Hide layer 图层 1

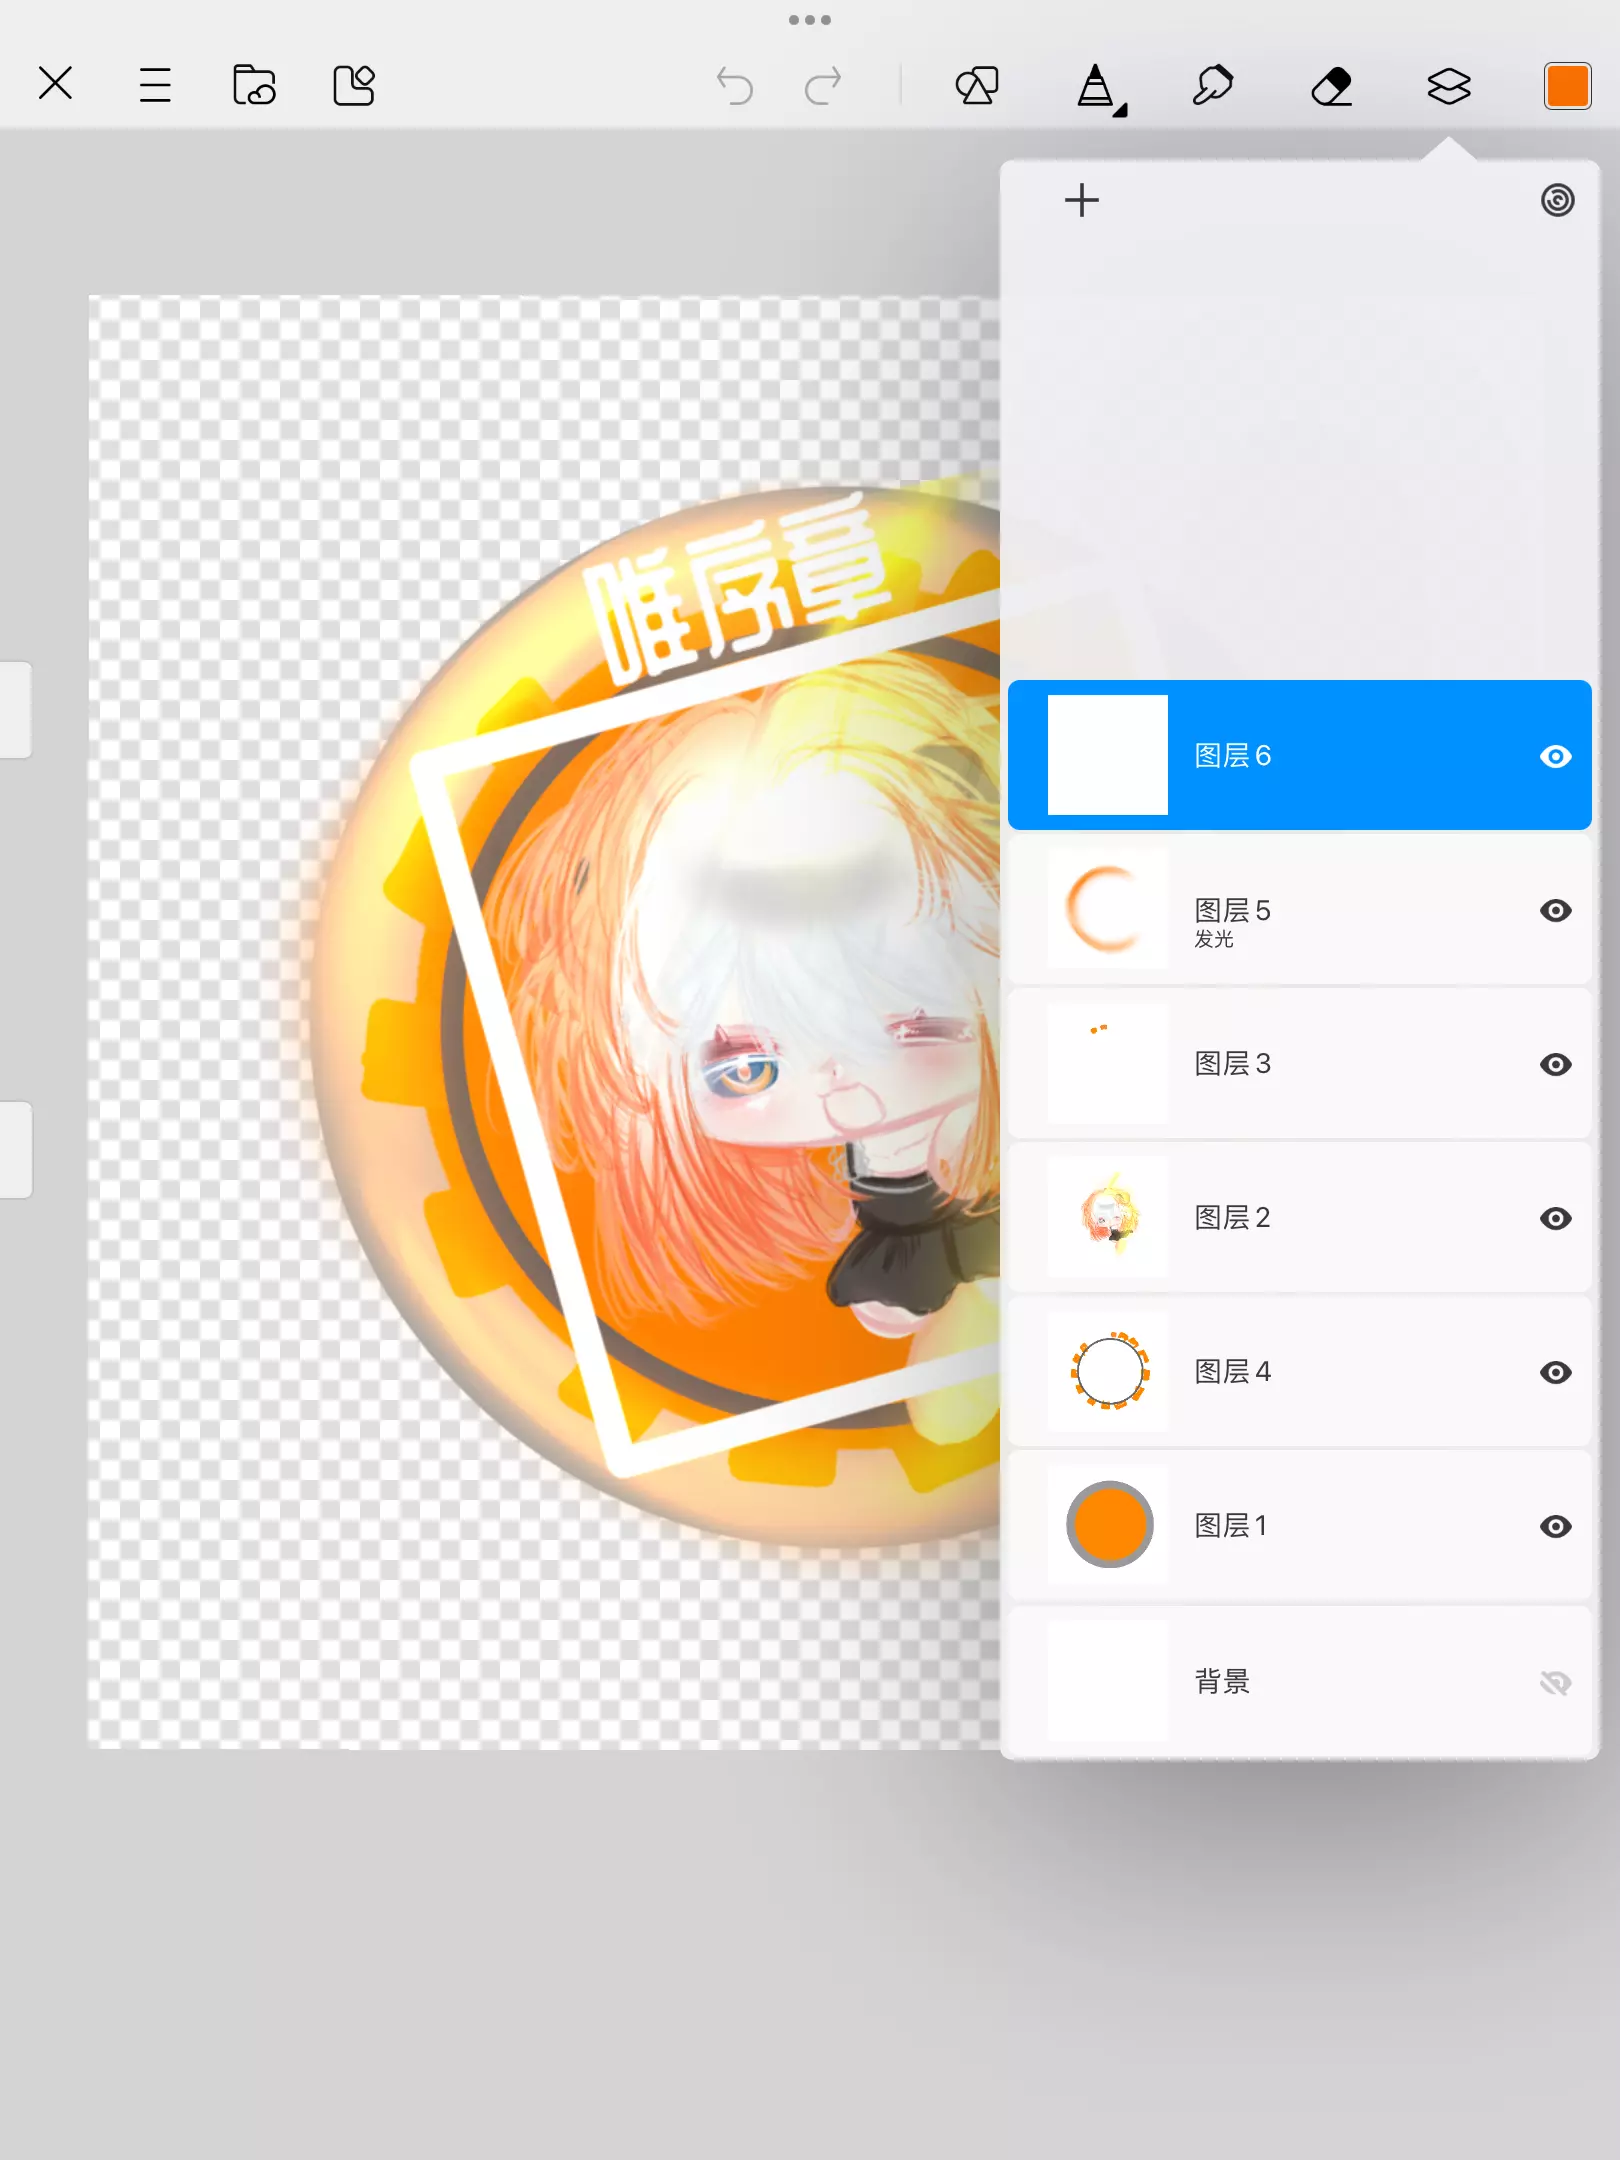tap(1556, 1527)
